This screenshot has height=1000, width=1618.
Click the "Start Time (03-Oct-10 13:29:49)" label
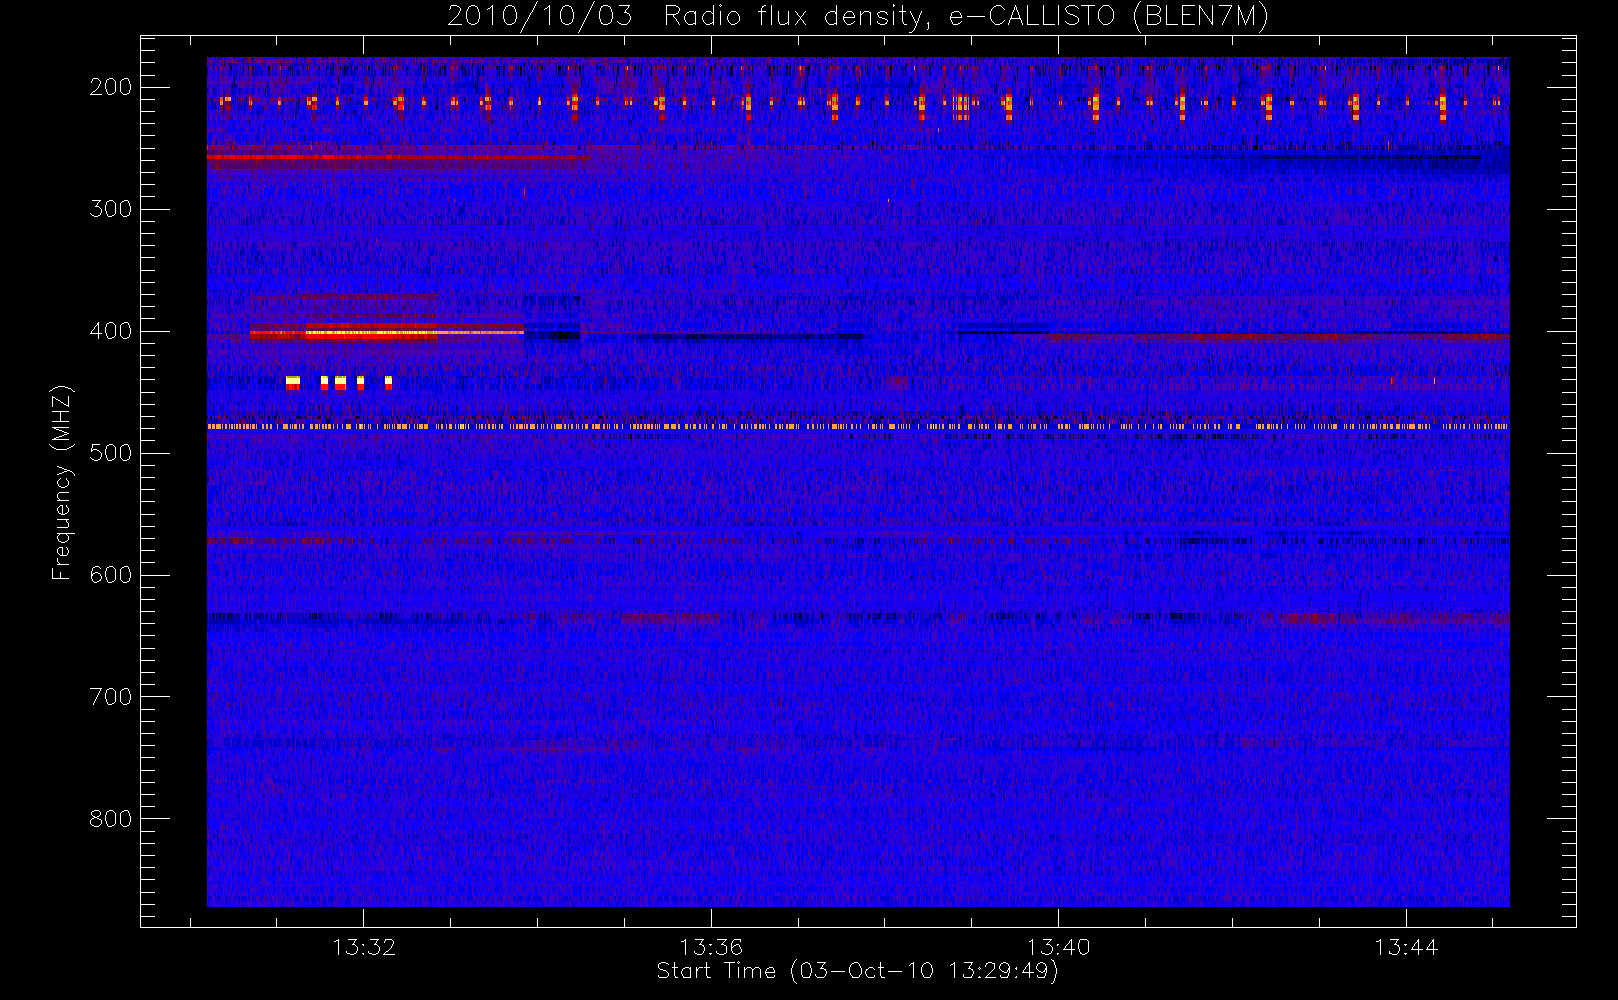pos(857,971)
